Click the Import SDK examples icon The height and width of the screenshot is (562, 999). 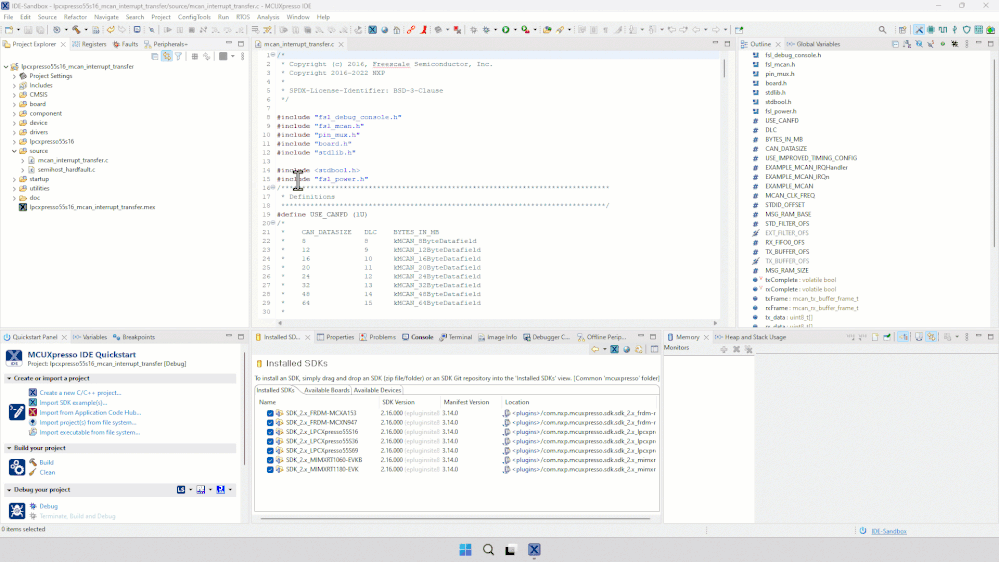32,403
